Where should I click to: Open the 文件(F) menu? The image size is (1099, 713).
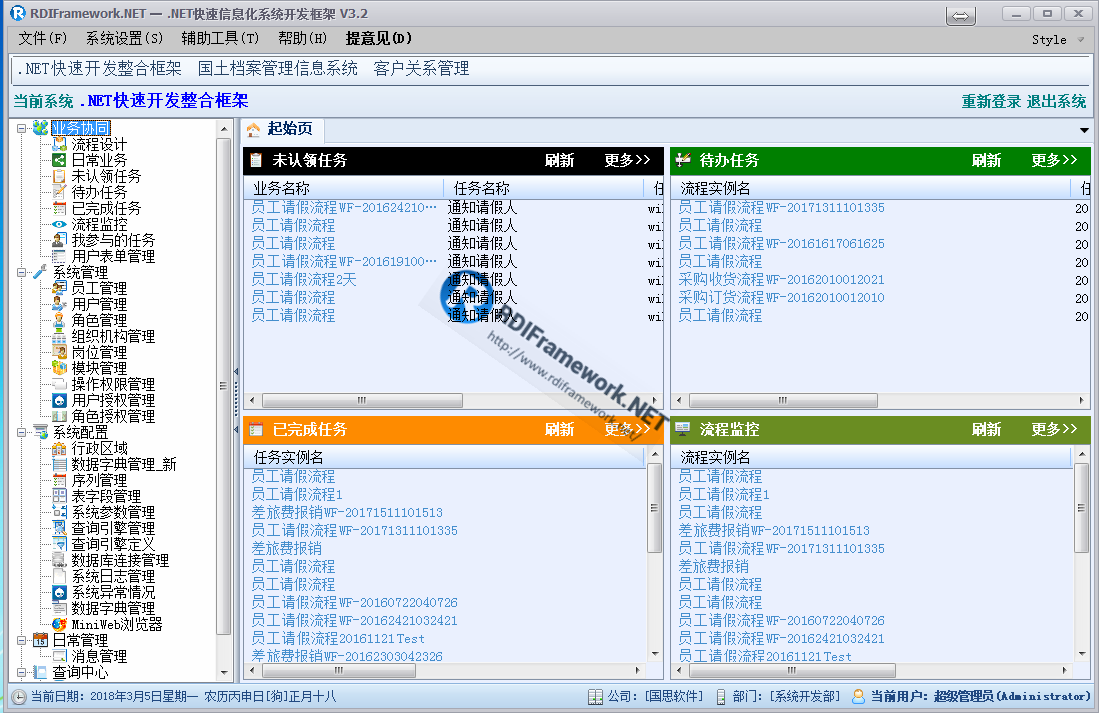[43, 39]
